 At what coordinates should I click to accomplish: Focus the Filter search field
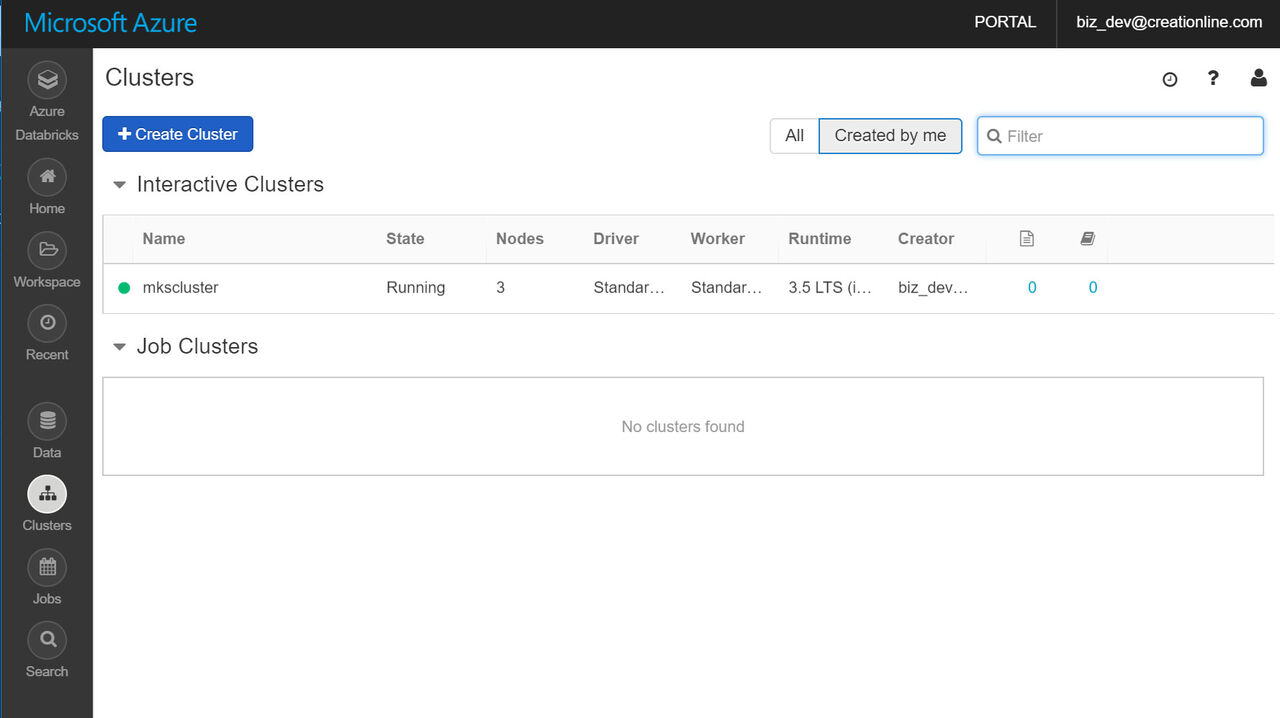pyautogui.click(x=1120, y=136)
